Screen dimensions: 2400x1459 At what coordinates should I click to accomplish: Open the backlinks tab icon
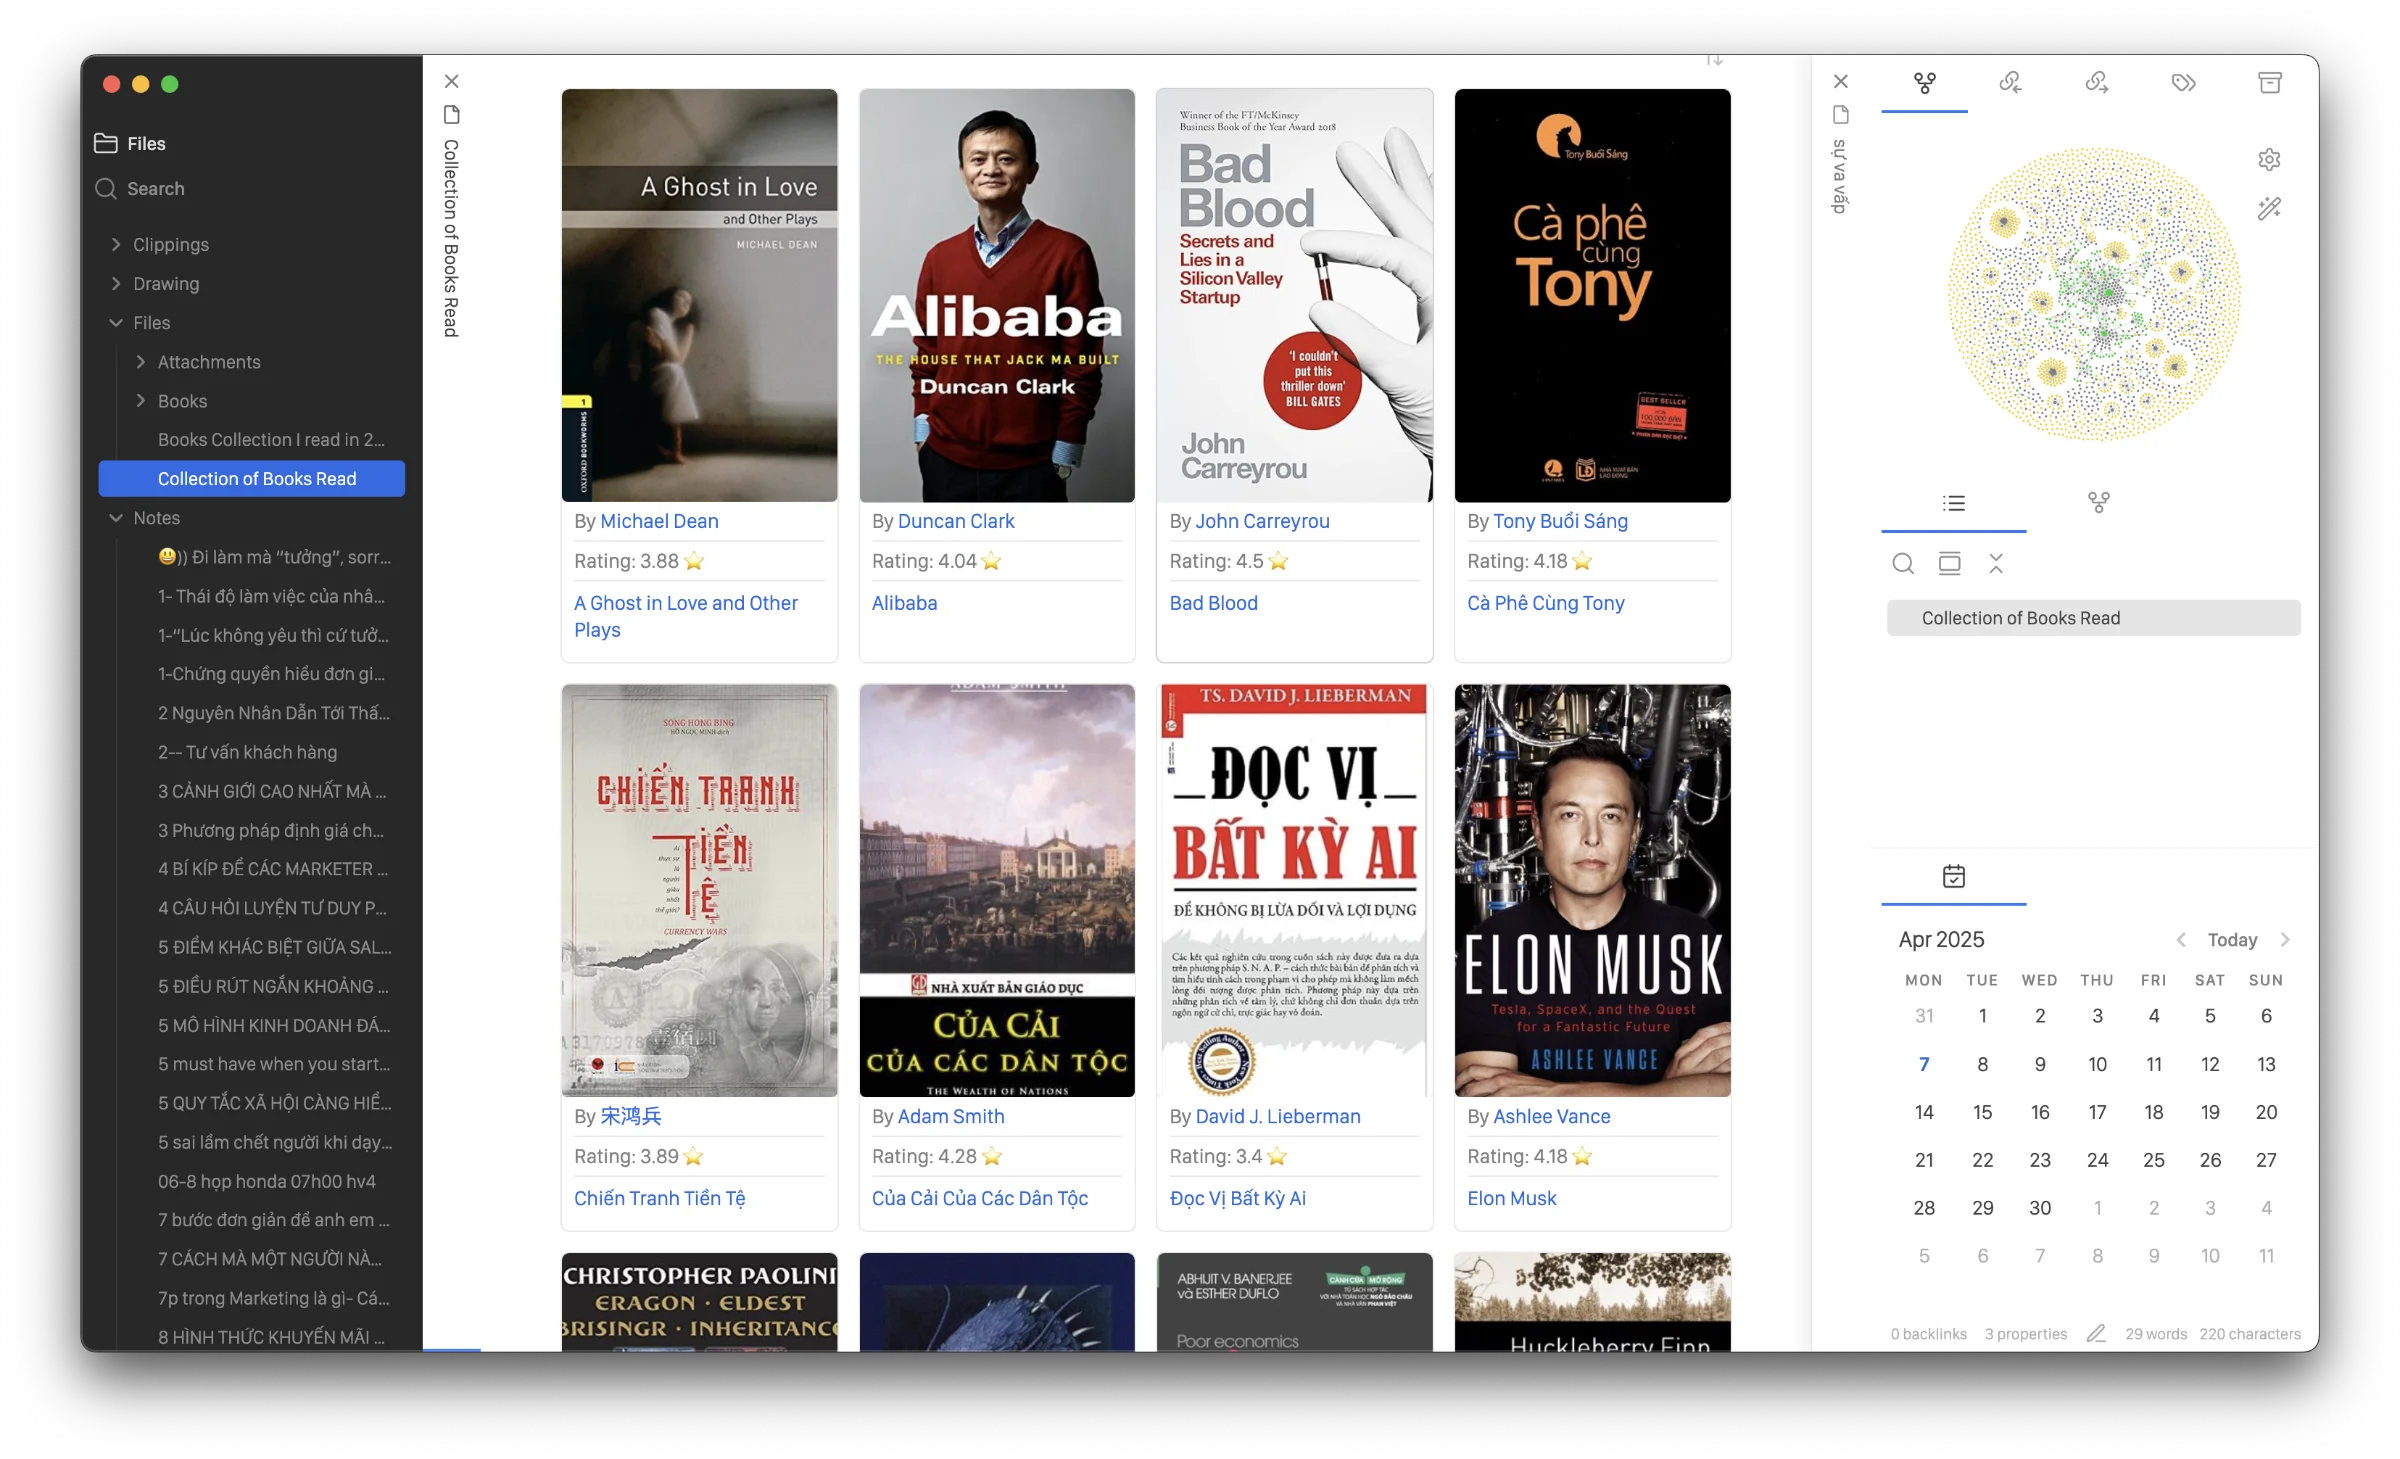point(2010,83)
